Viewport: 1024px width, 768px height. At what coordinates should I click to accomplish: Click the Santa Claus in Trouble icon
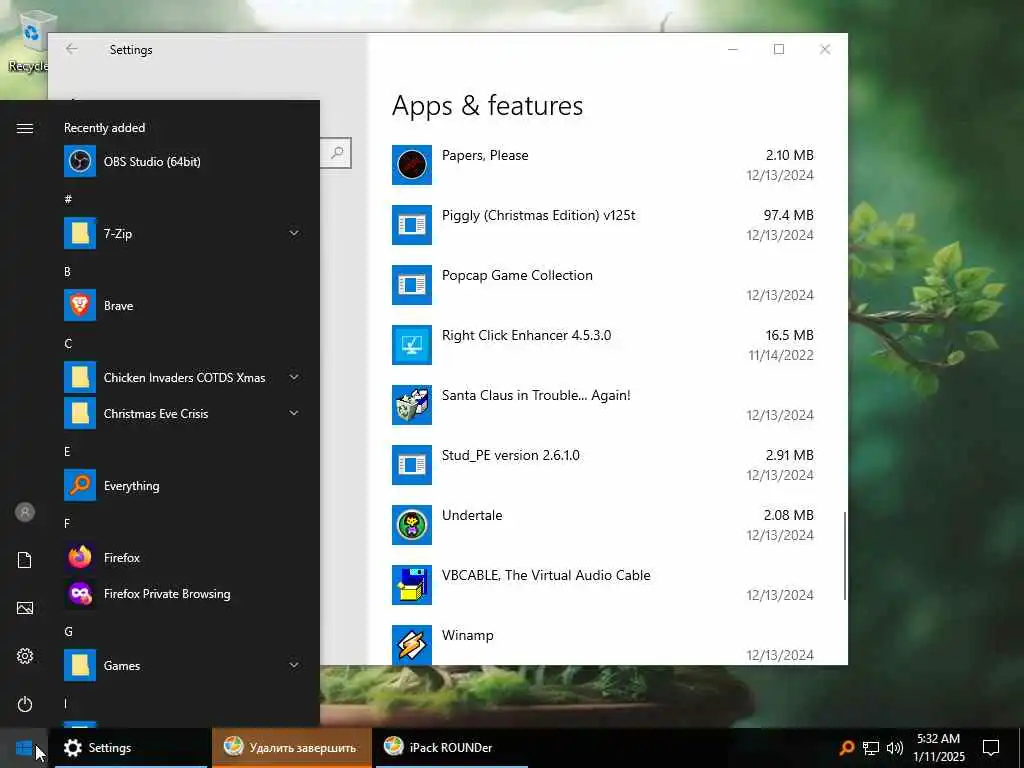[411, 405]
